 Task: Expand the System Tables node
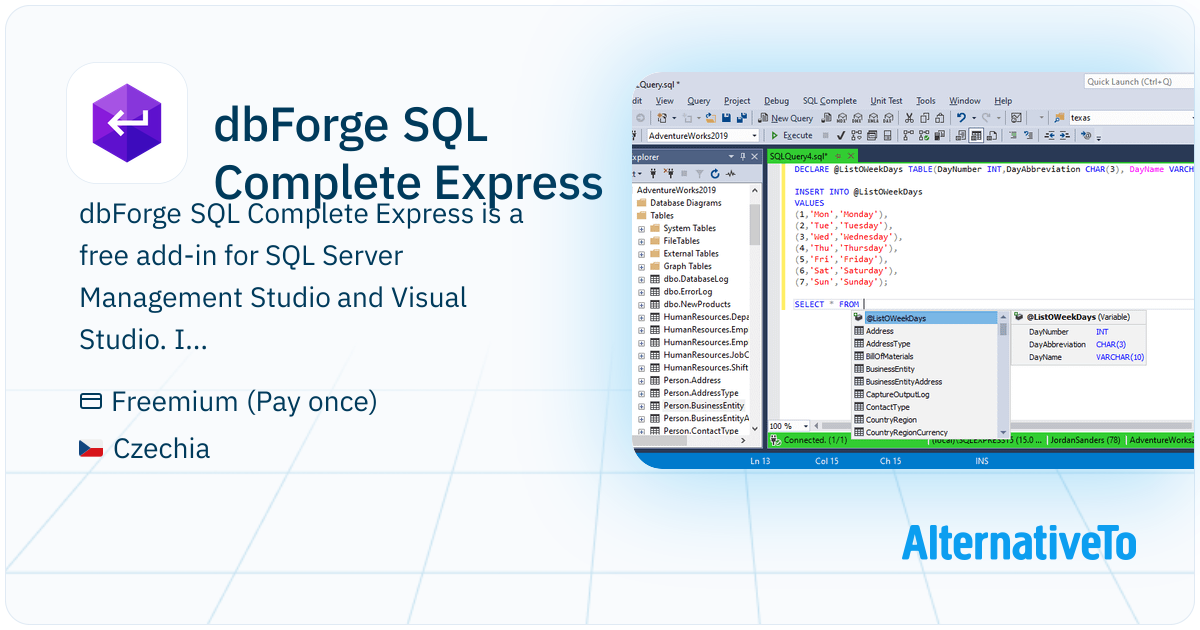(x=641, y=228)
